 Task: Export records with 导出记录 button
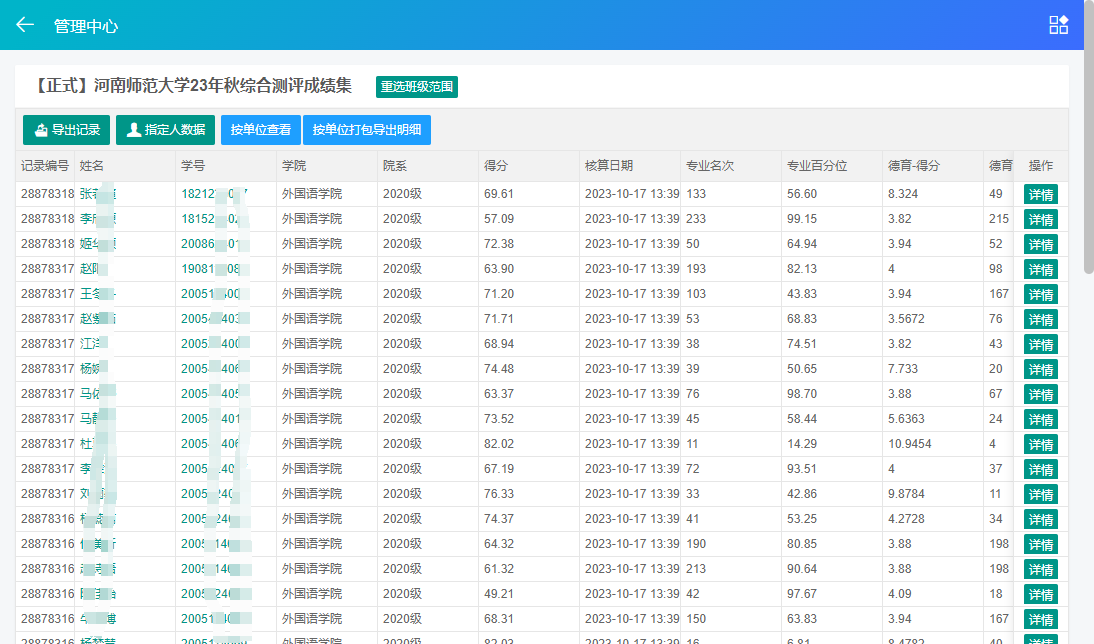[x=66, y=130]
